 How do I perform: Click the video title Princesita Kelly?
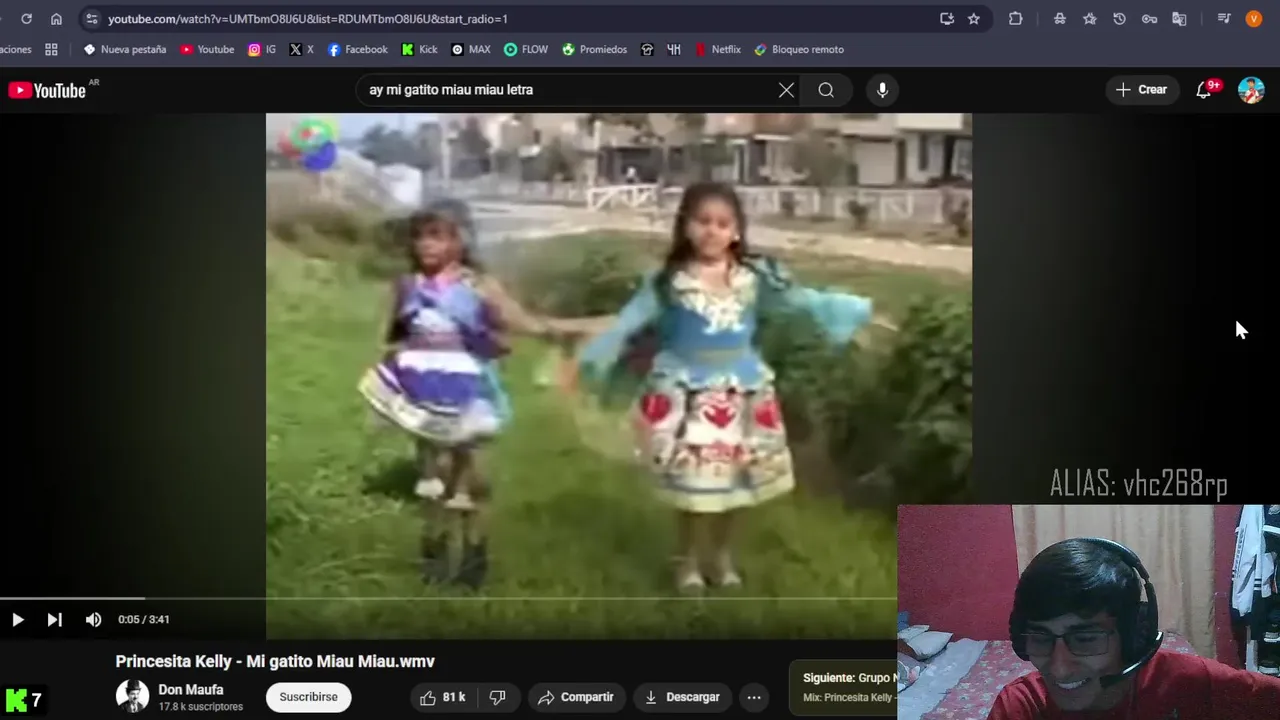[275, 661]
